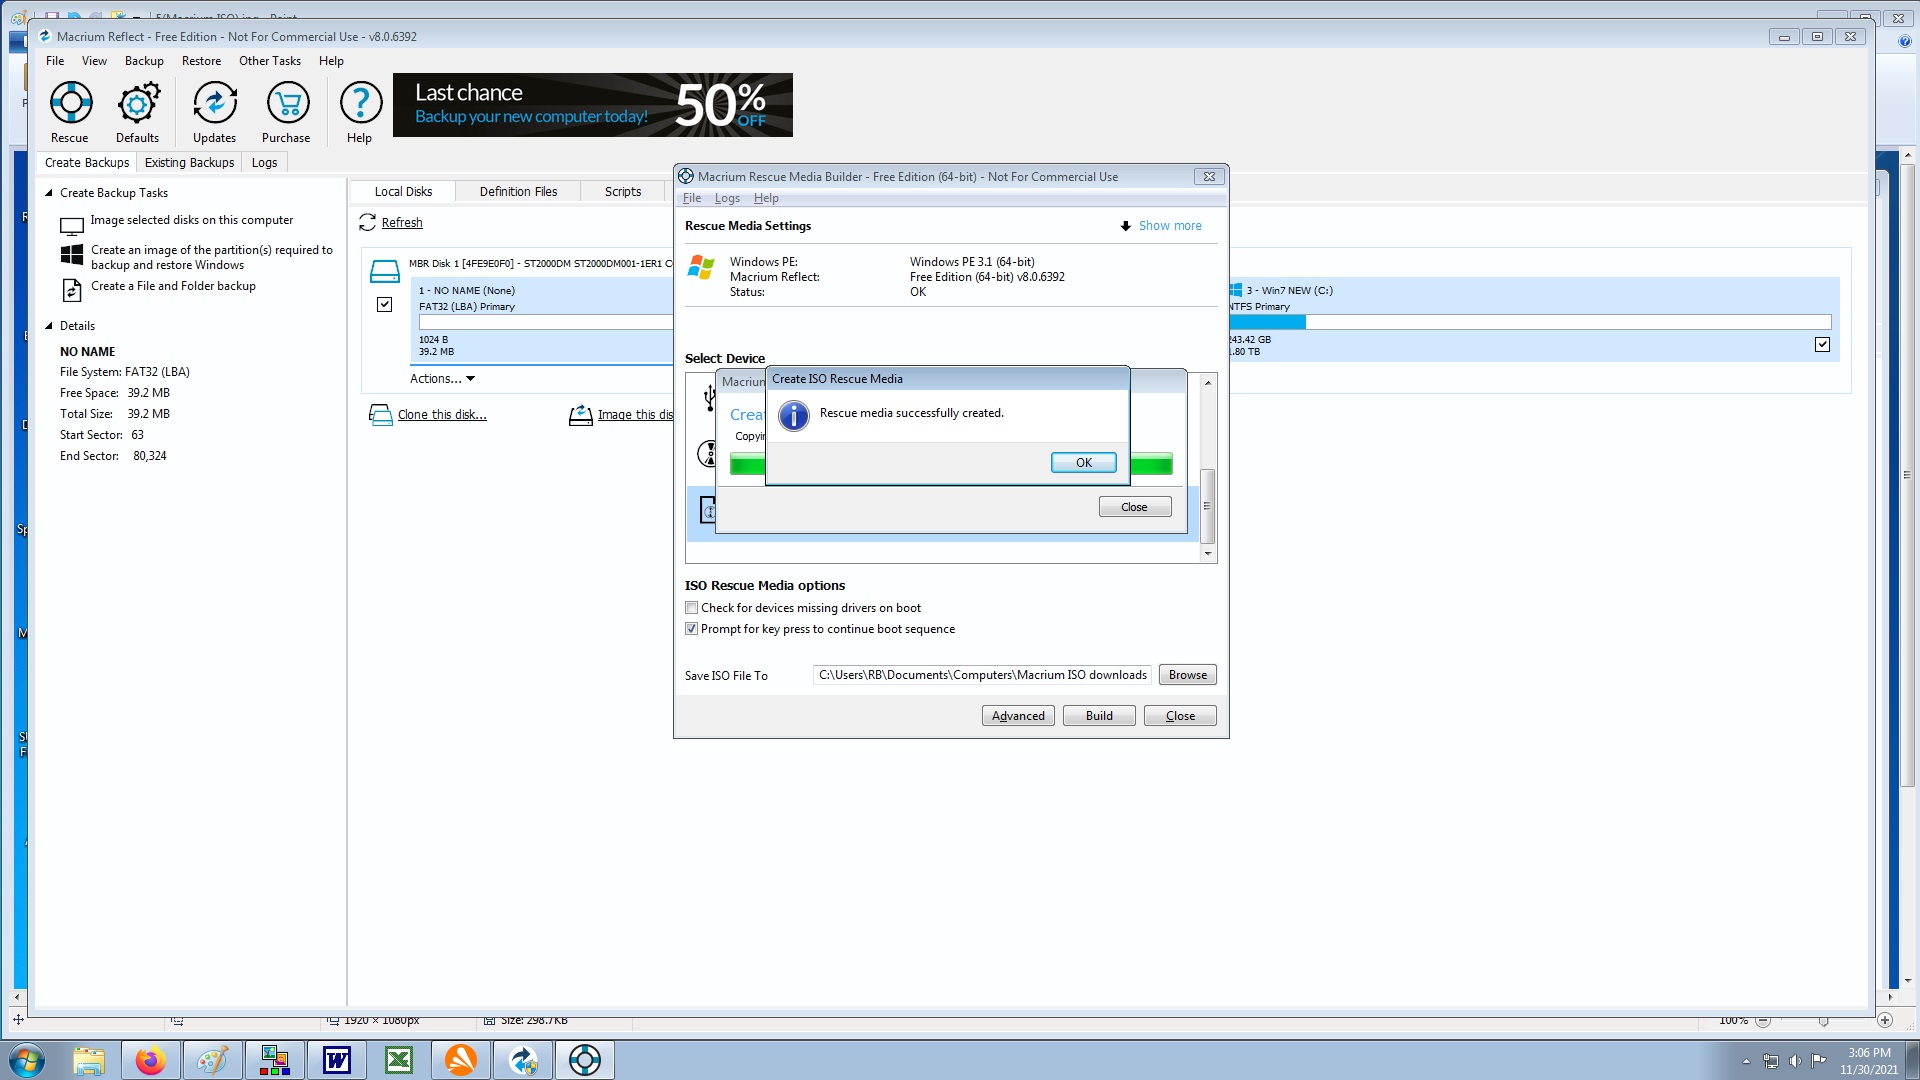Open Excel from the taskbar
This screenshot has width=1920, height=1080.
point(399,1060)
